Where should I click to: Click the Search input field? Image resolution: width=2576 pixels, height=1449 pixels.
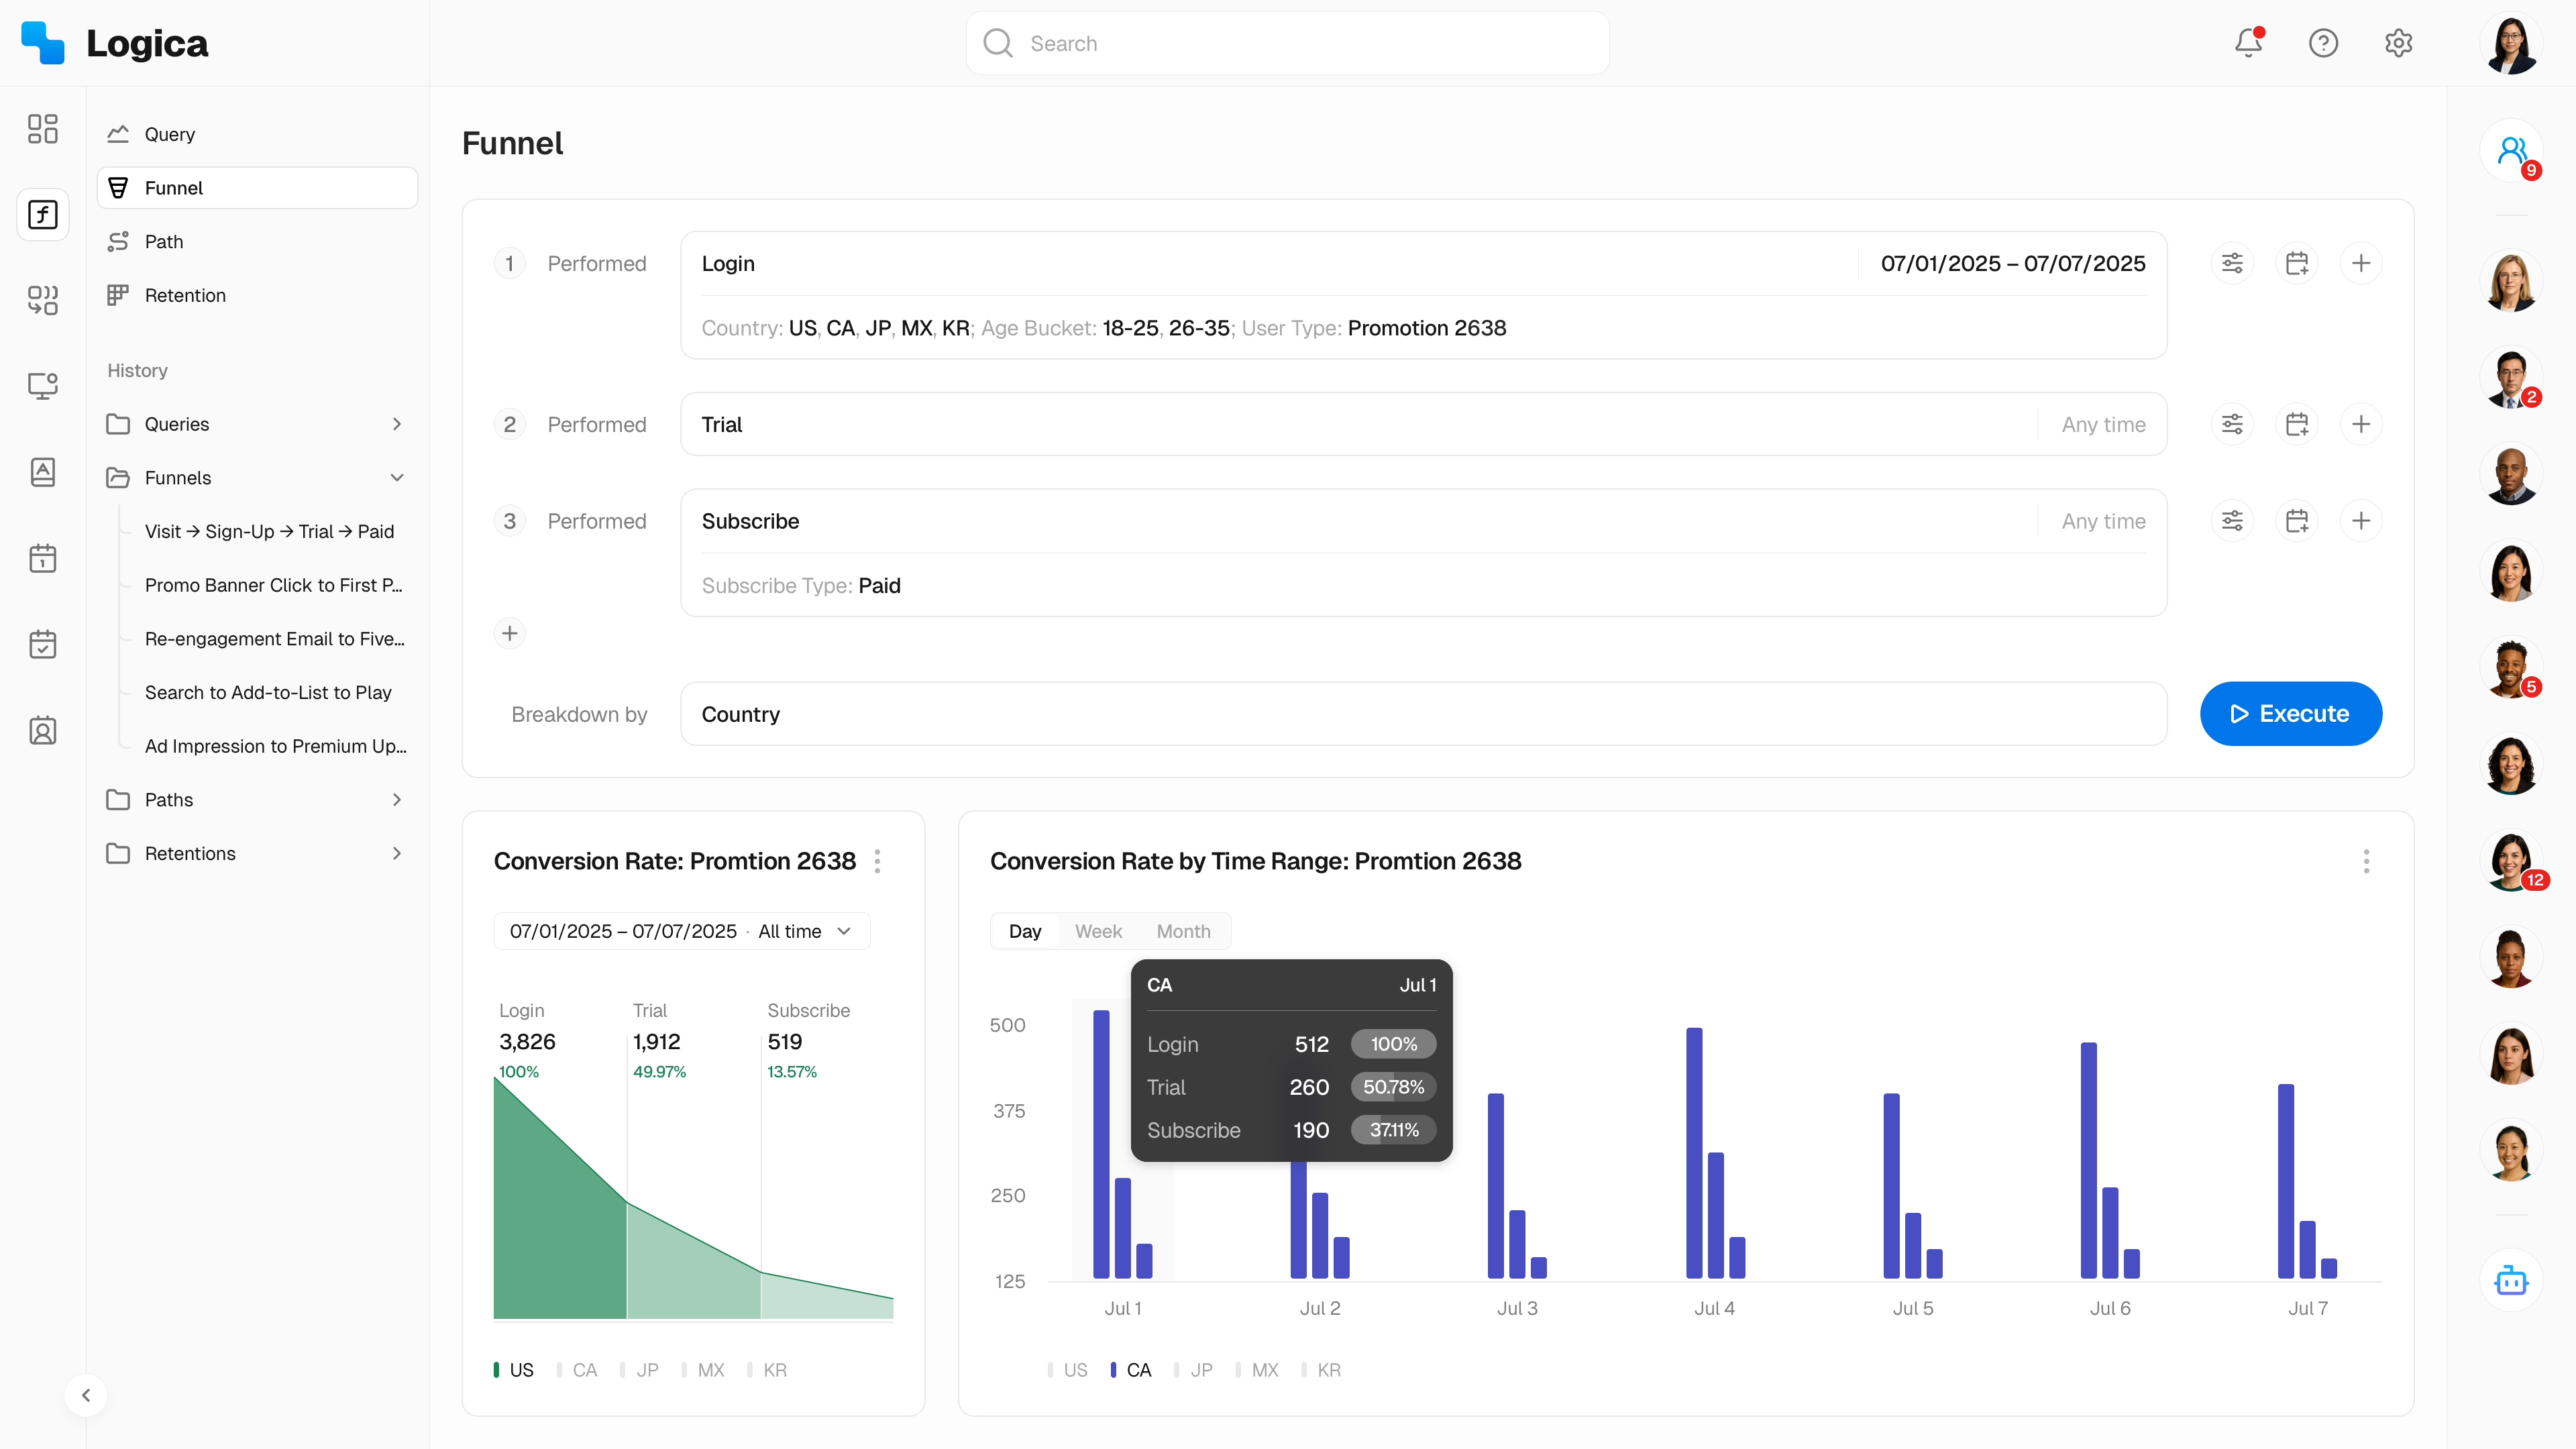click(x=1287, y=43)
